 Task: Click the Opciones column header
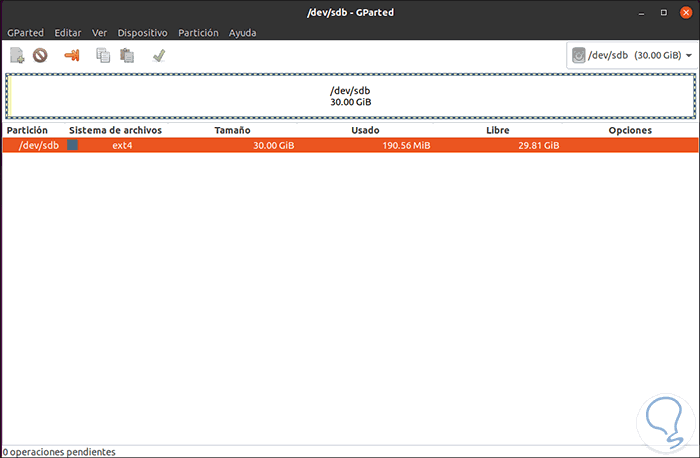coord(630,130)
